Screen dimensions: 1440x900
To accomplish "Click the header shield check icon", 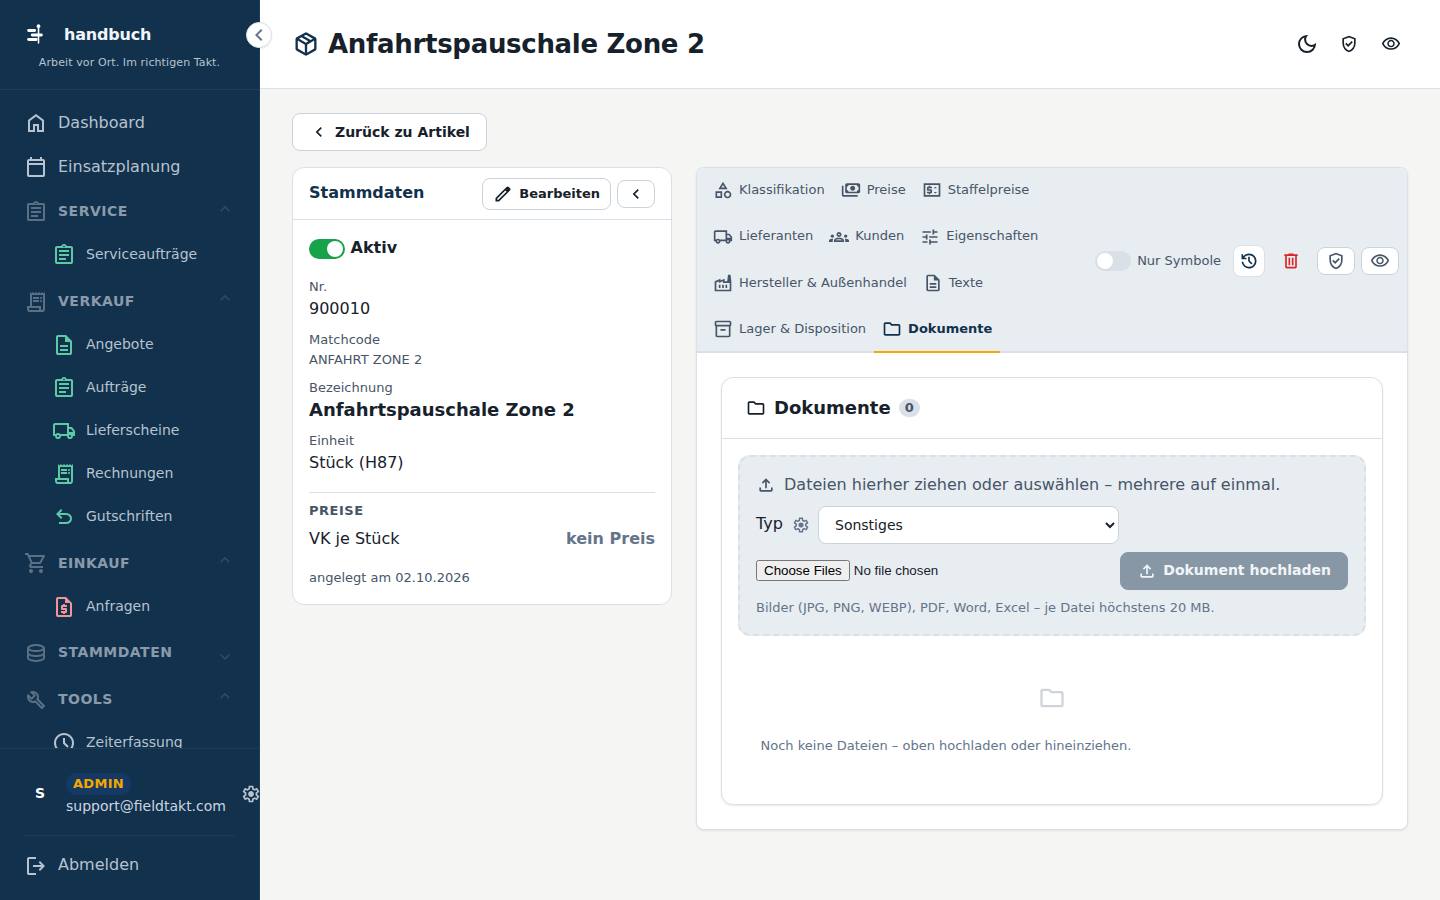I will pos(1349,44).
